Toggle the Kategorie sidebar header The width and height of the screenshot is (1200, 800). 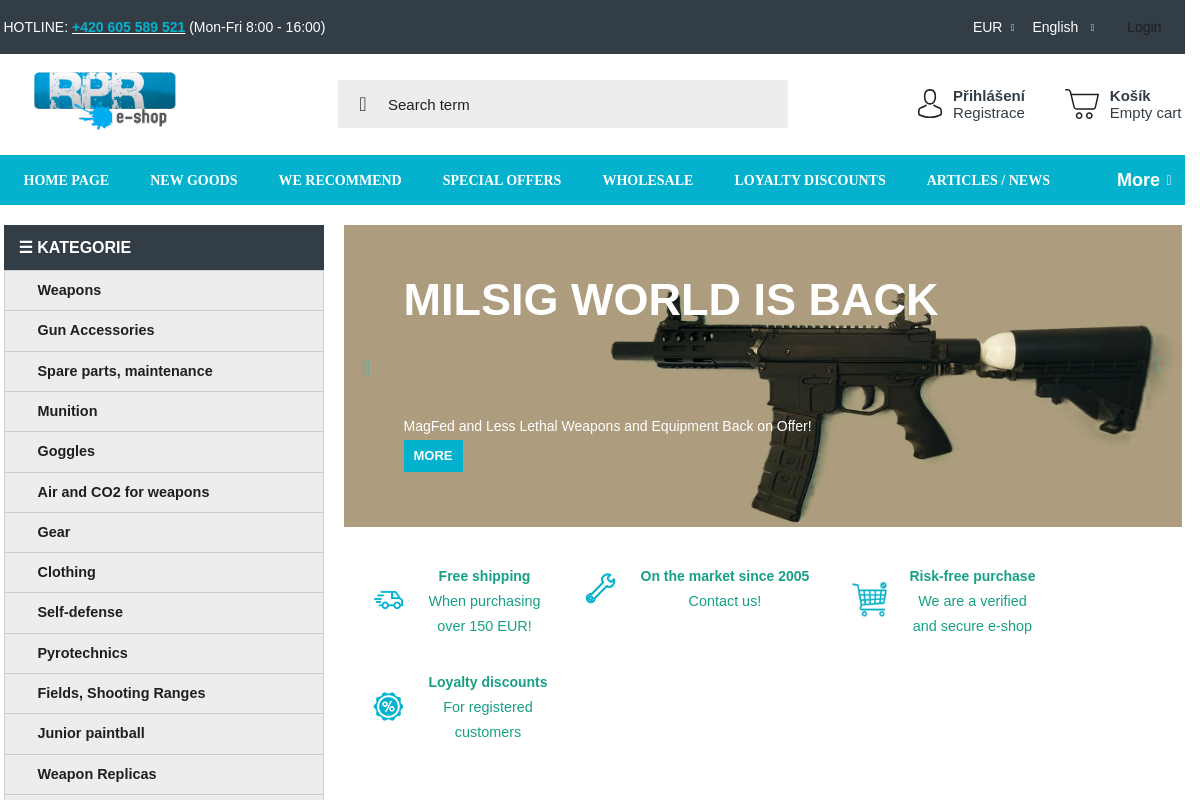pos(164,247)
